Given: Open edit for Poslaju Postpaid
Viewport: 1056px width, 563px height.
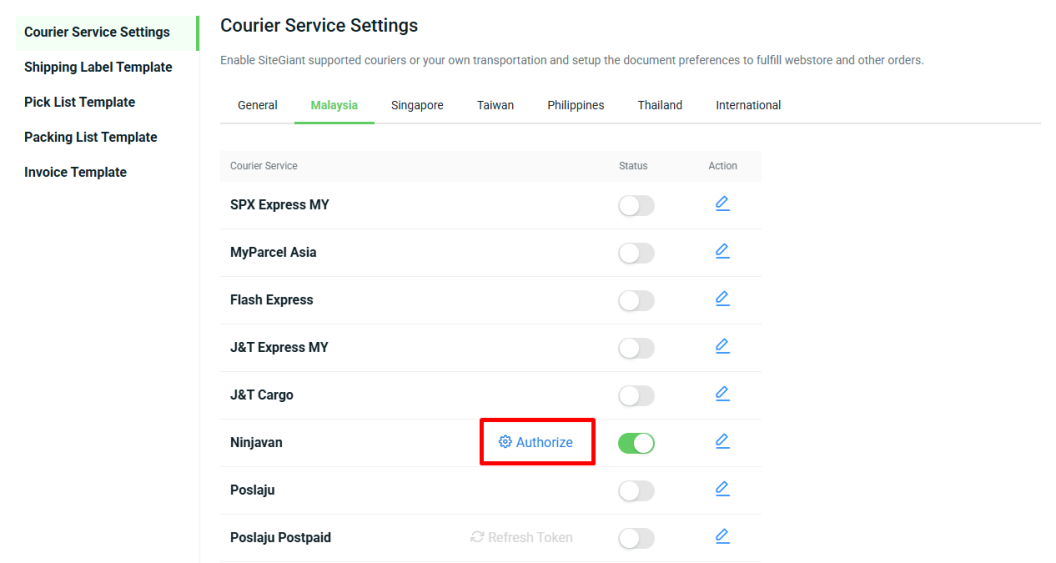Looking at the screenshot, I should point(722,536).
